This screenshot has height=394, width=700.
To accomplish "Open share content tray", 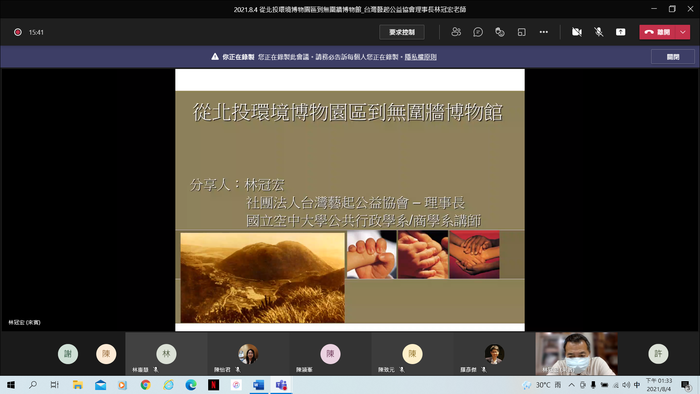I will (x=621, y=32).
